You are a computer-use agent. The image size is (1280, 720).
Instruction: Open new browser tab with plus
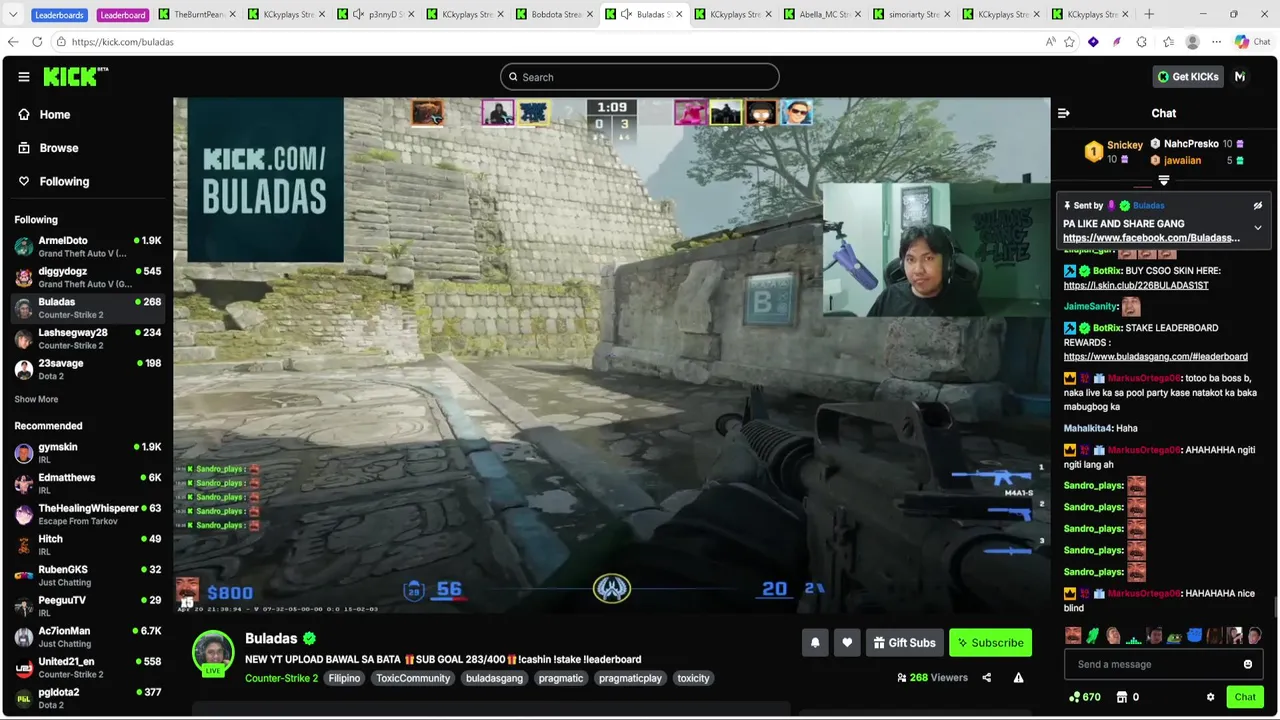tap(1149, 15)
